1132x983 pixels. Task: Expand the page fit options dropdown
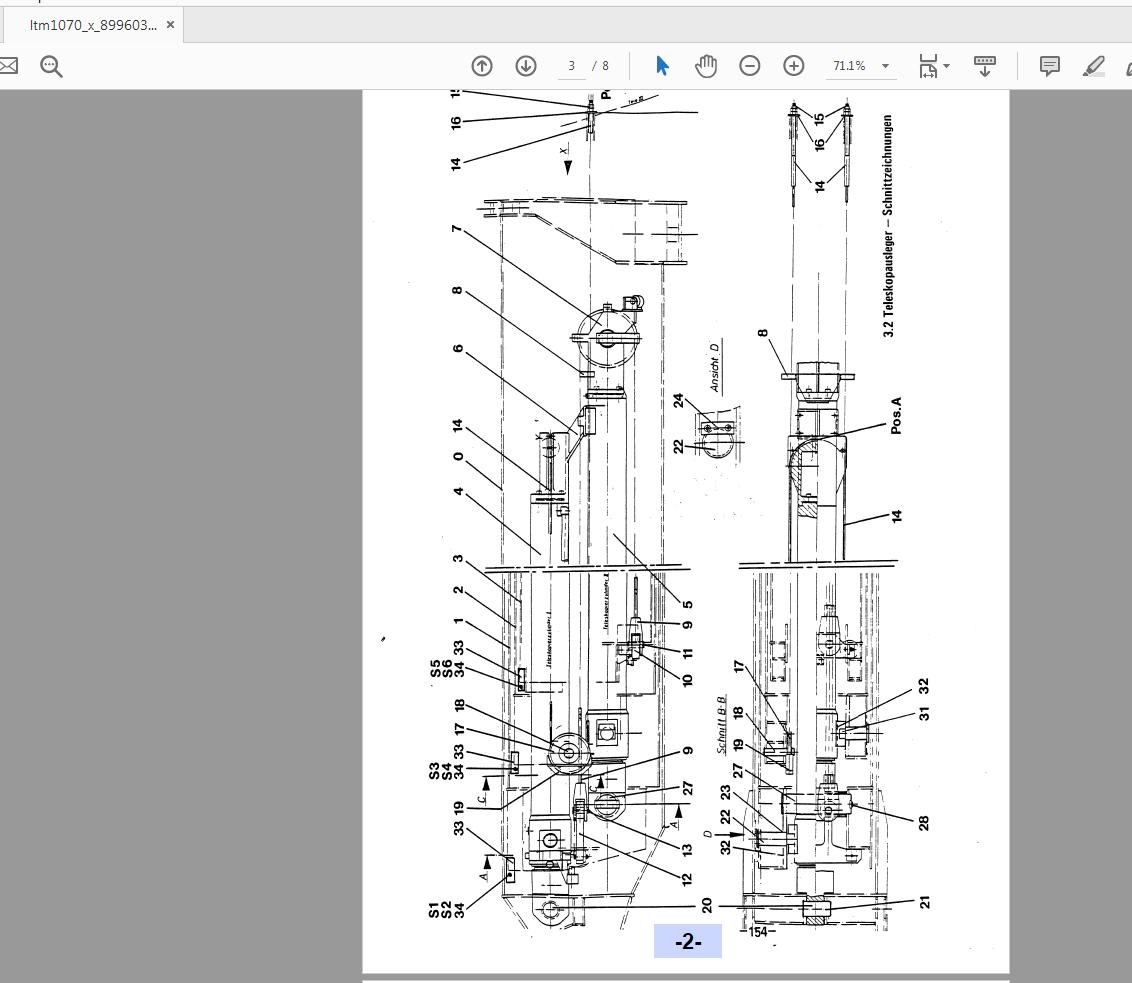(934, 66)
